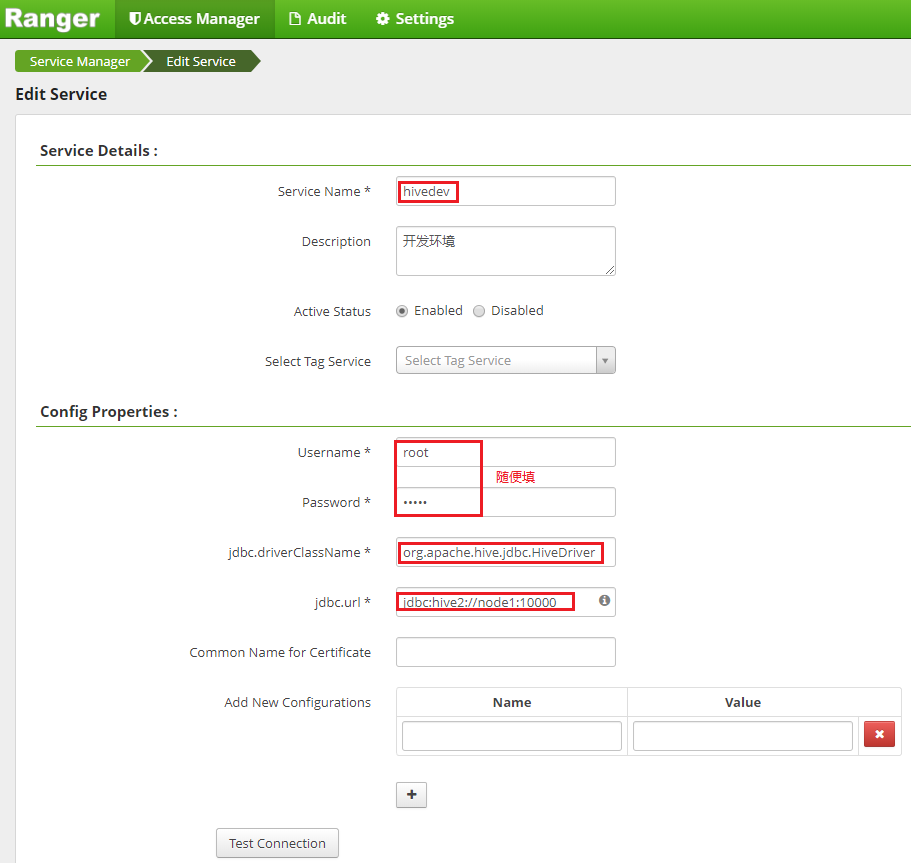Viewport: 911px width, 863px height.
Task: Click into the Description text area
Action: 505,251
